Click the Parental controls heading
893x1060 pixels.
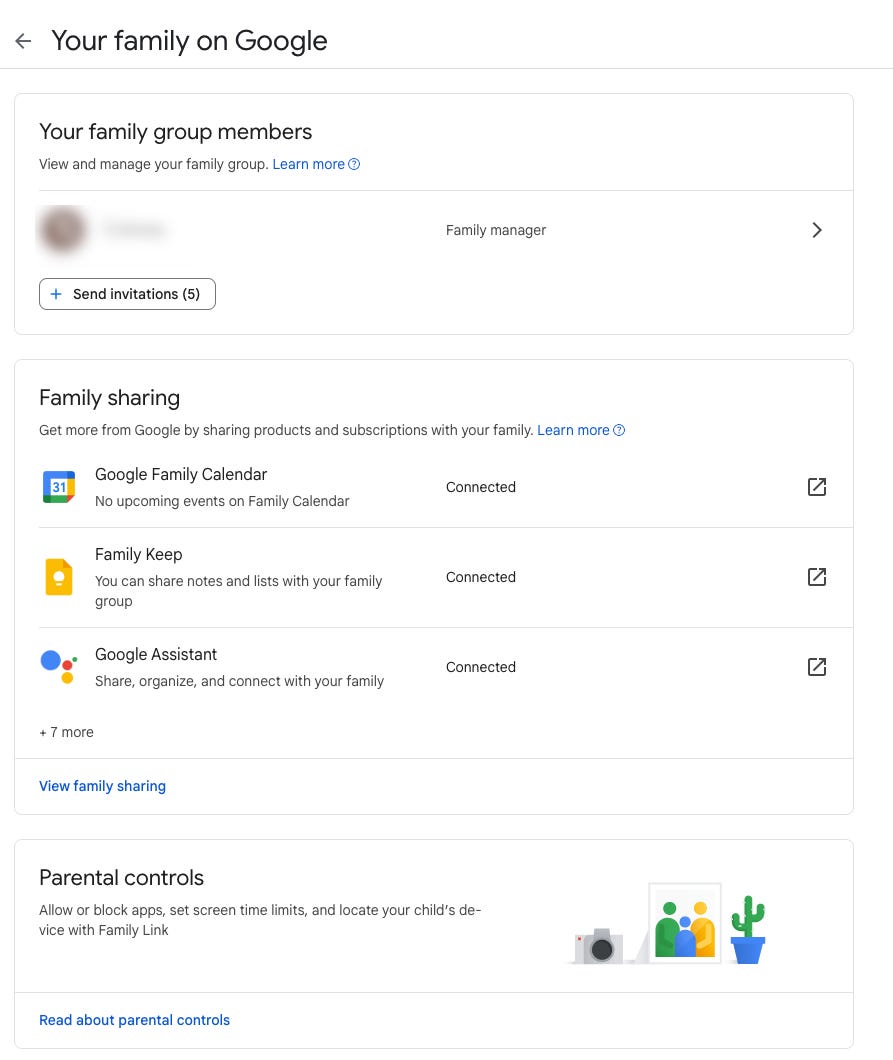click(121, 877)
